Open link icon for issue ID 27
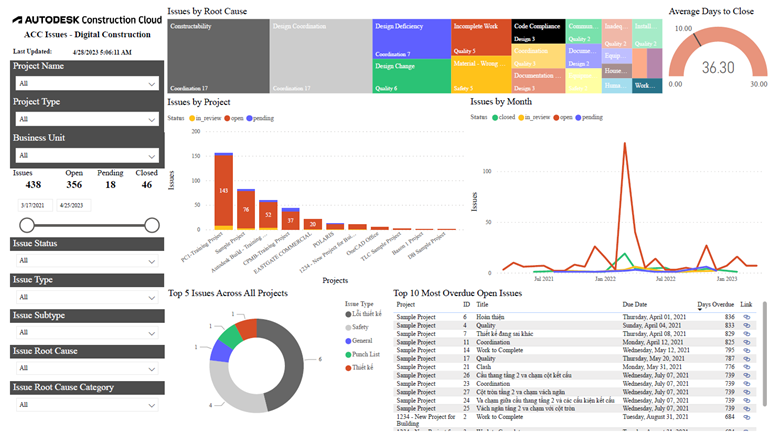This screenshot has width=780, height=442. pos(747,392)
